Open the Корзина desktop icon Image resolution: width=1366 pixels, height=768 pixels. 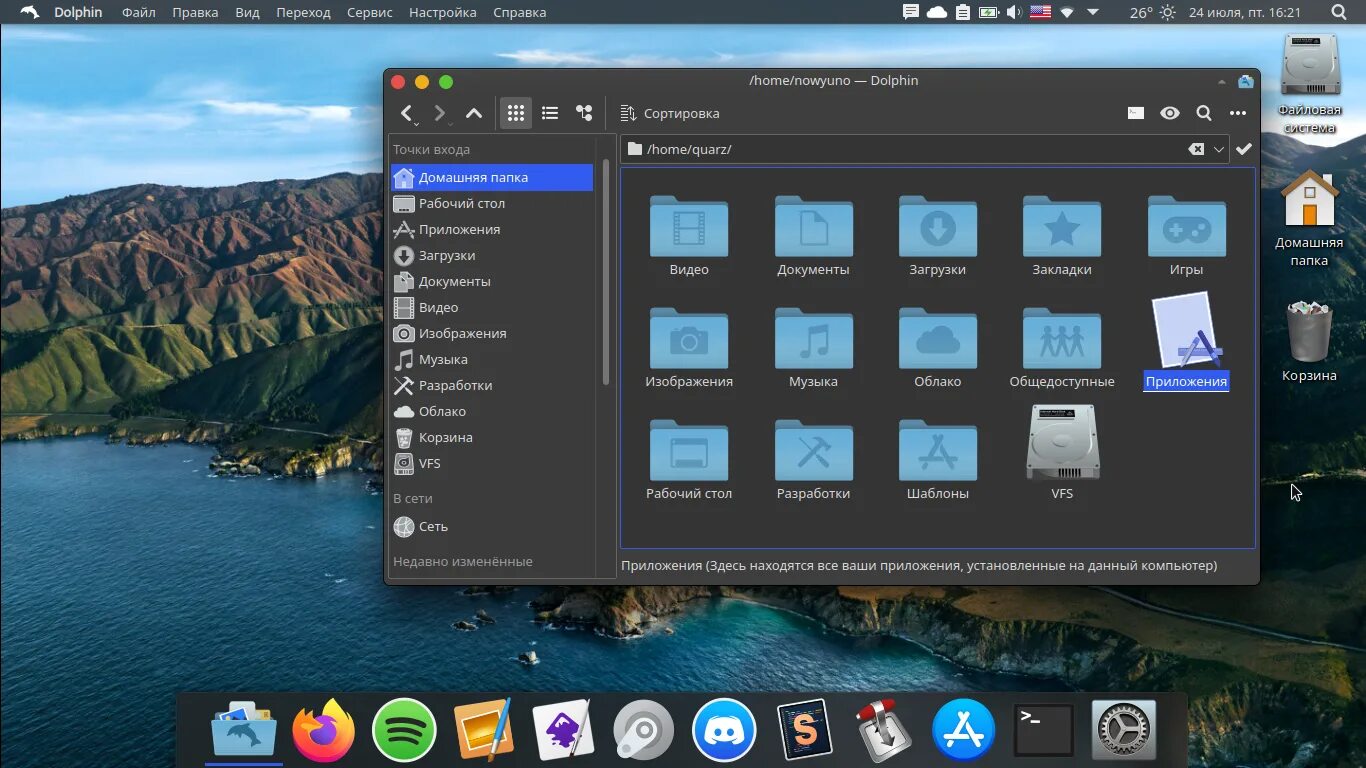(x=1310, y=340)
